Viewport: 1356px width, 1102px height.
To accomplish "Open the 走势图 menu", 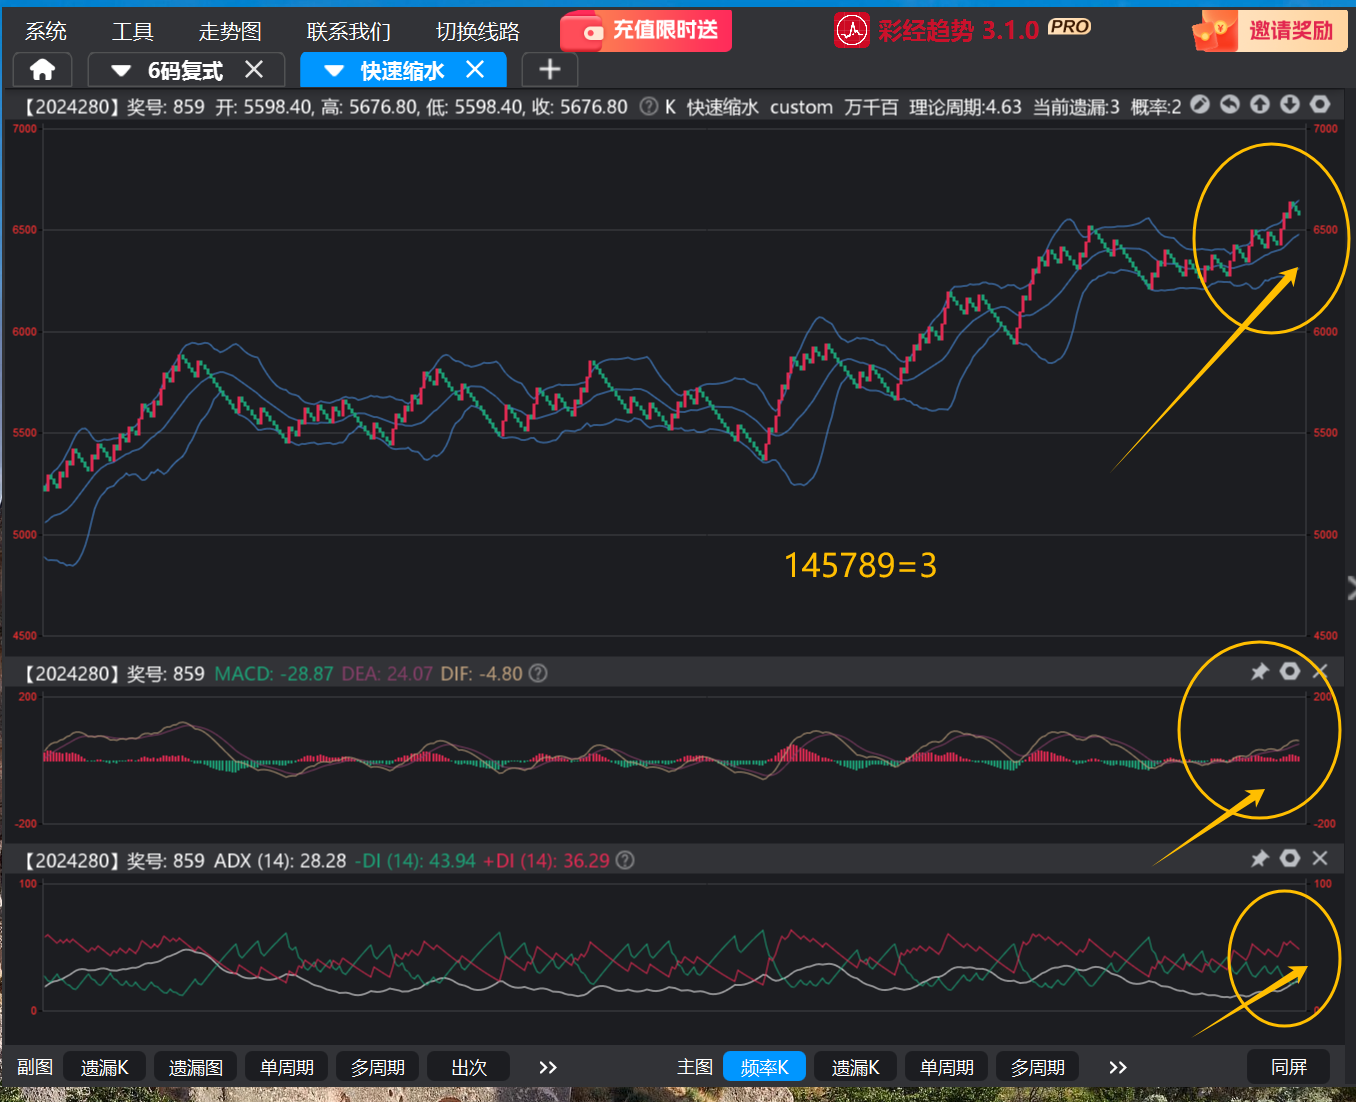I will 229,32.
